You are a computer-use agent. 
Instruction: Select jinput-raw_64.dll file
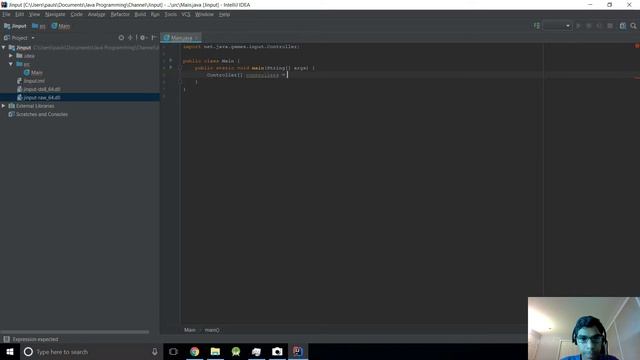pyautogui.click(x=39, y=98)
